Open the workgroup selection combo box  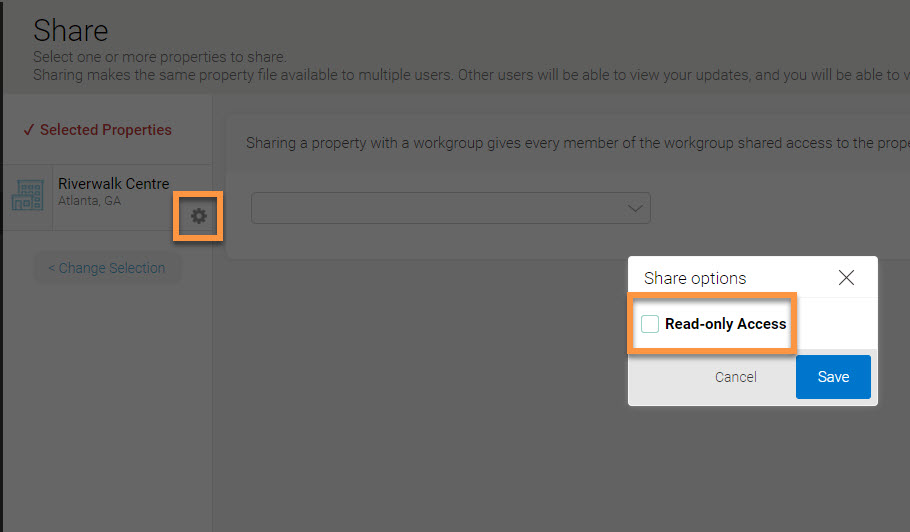click(440, 208)
